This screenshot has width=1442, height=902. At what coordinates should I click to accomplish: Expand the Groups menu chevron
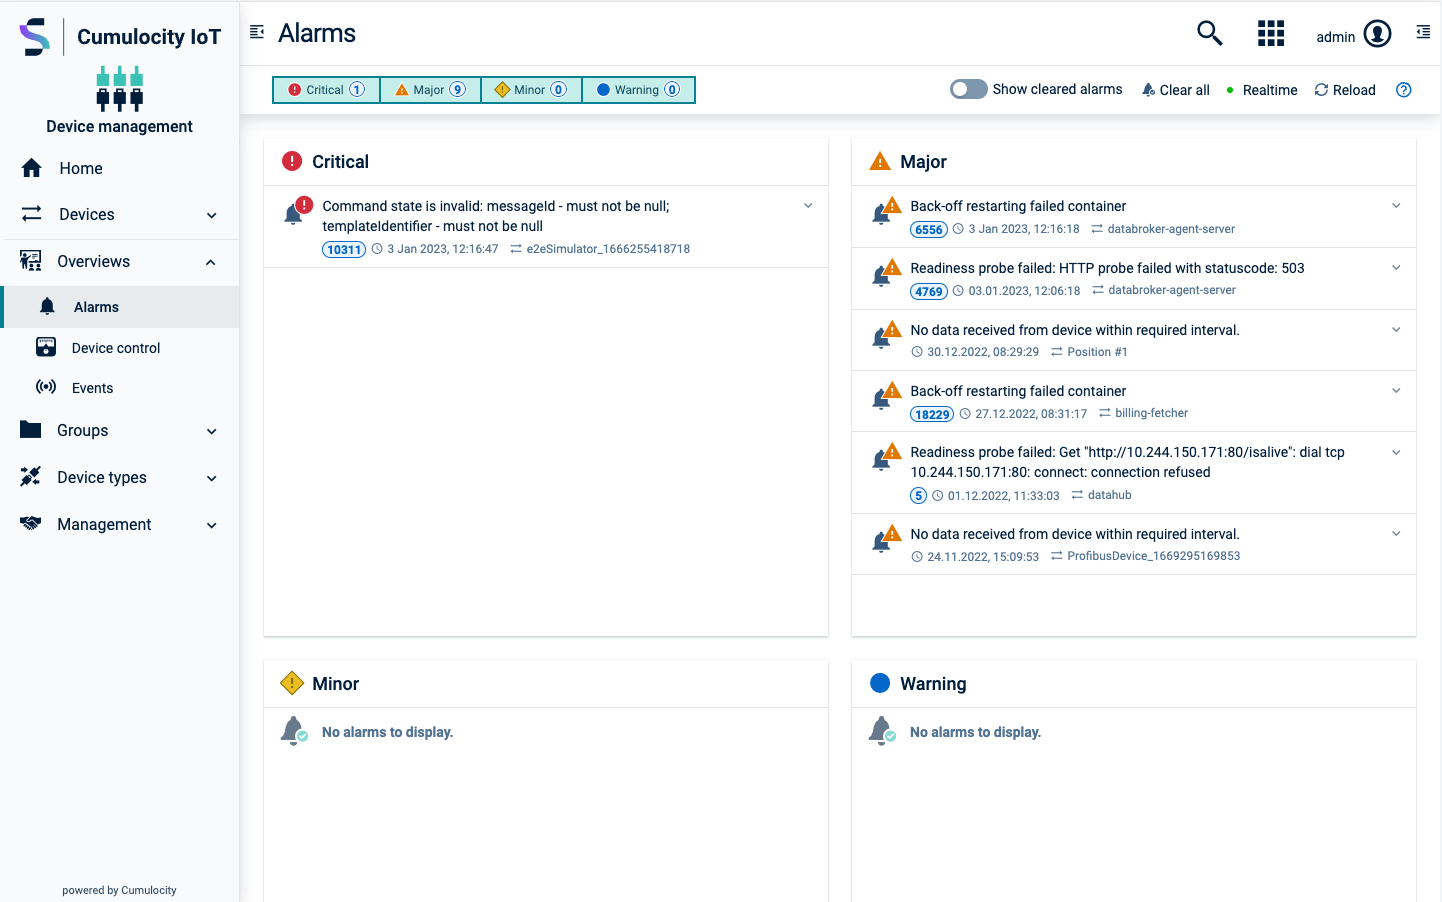(x=211, y=431)
